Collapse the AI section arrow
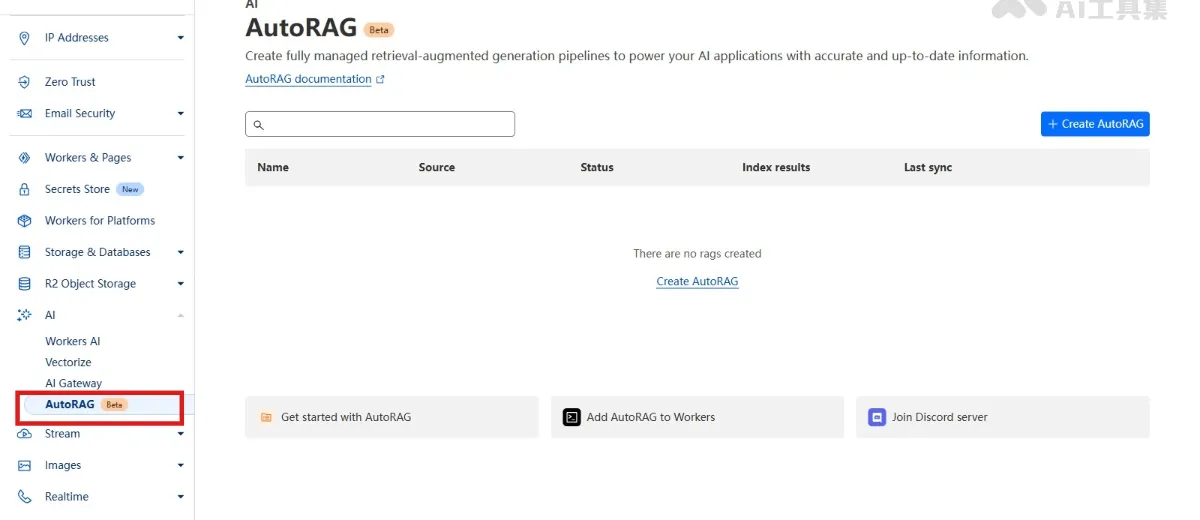Viewport: 1200px width, 520px height. 181,315
